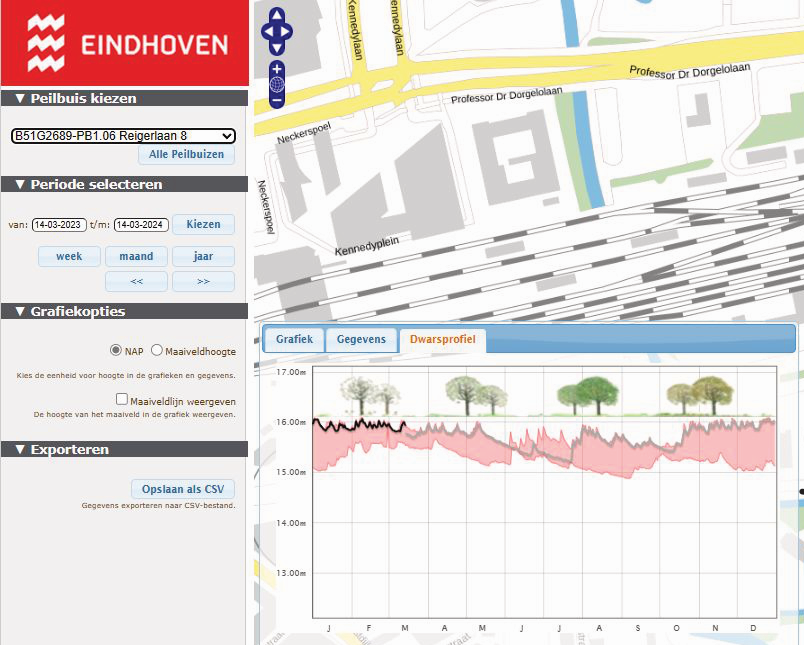Choose the week period button

tap(69, 256)
